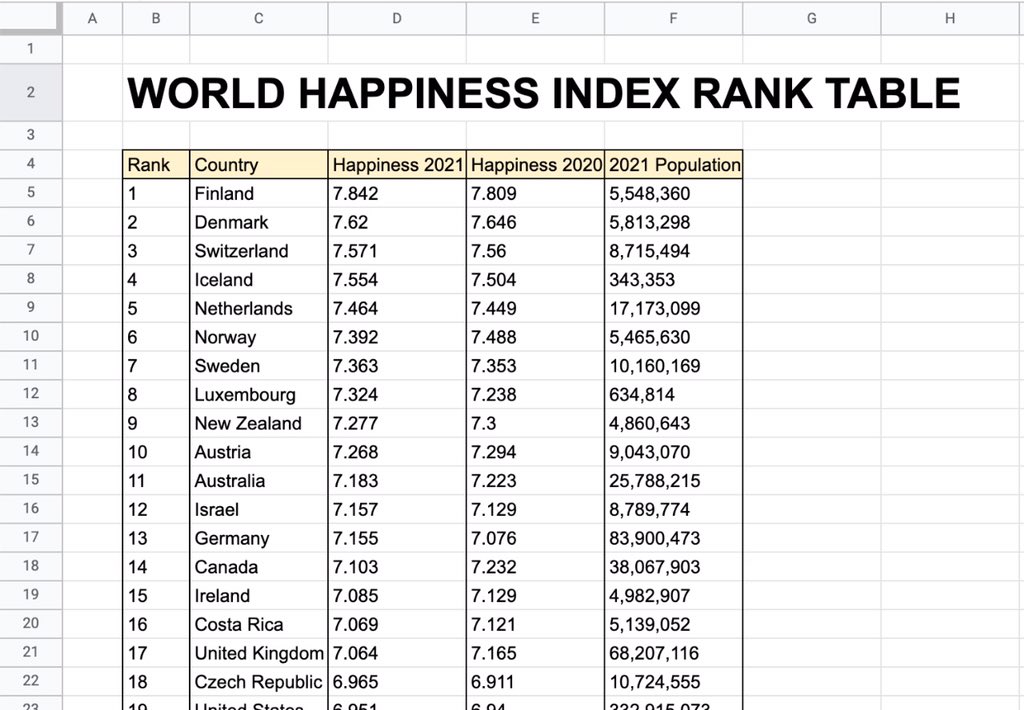Click Germany's 2020 score 7.076
The image size is (1024, 710).
[x=536, y=538]
